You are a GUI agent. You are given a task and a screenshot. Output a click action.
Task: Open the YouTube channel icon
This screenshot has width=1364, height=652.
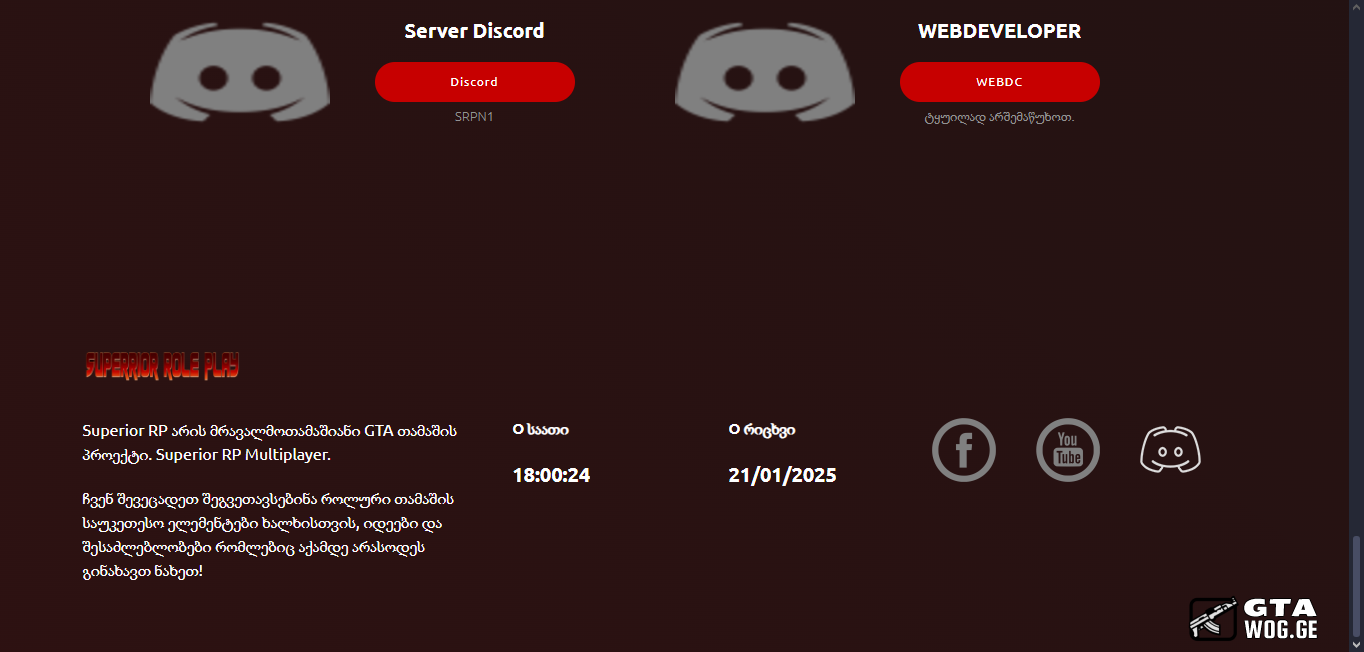click(x=1068, y=450)
